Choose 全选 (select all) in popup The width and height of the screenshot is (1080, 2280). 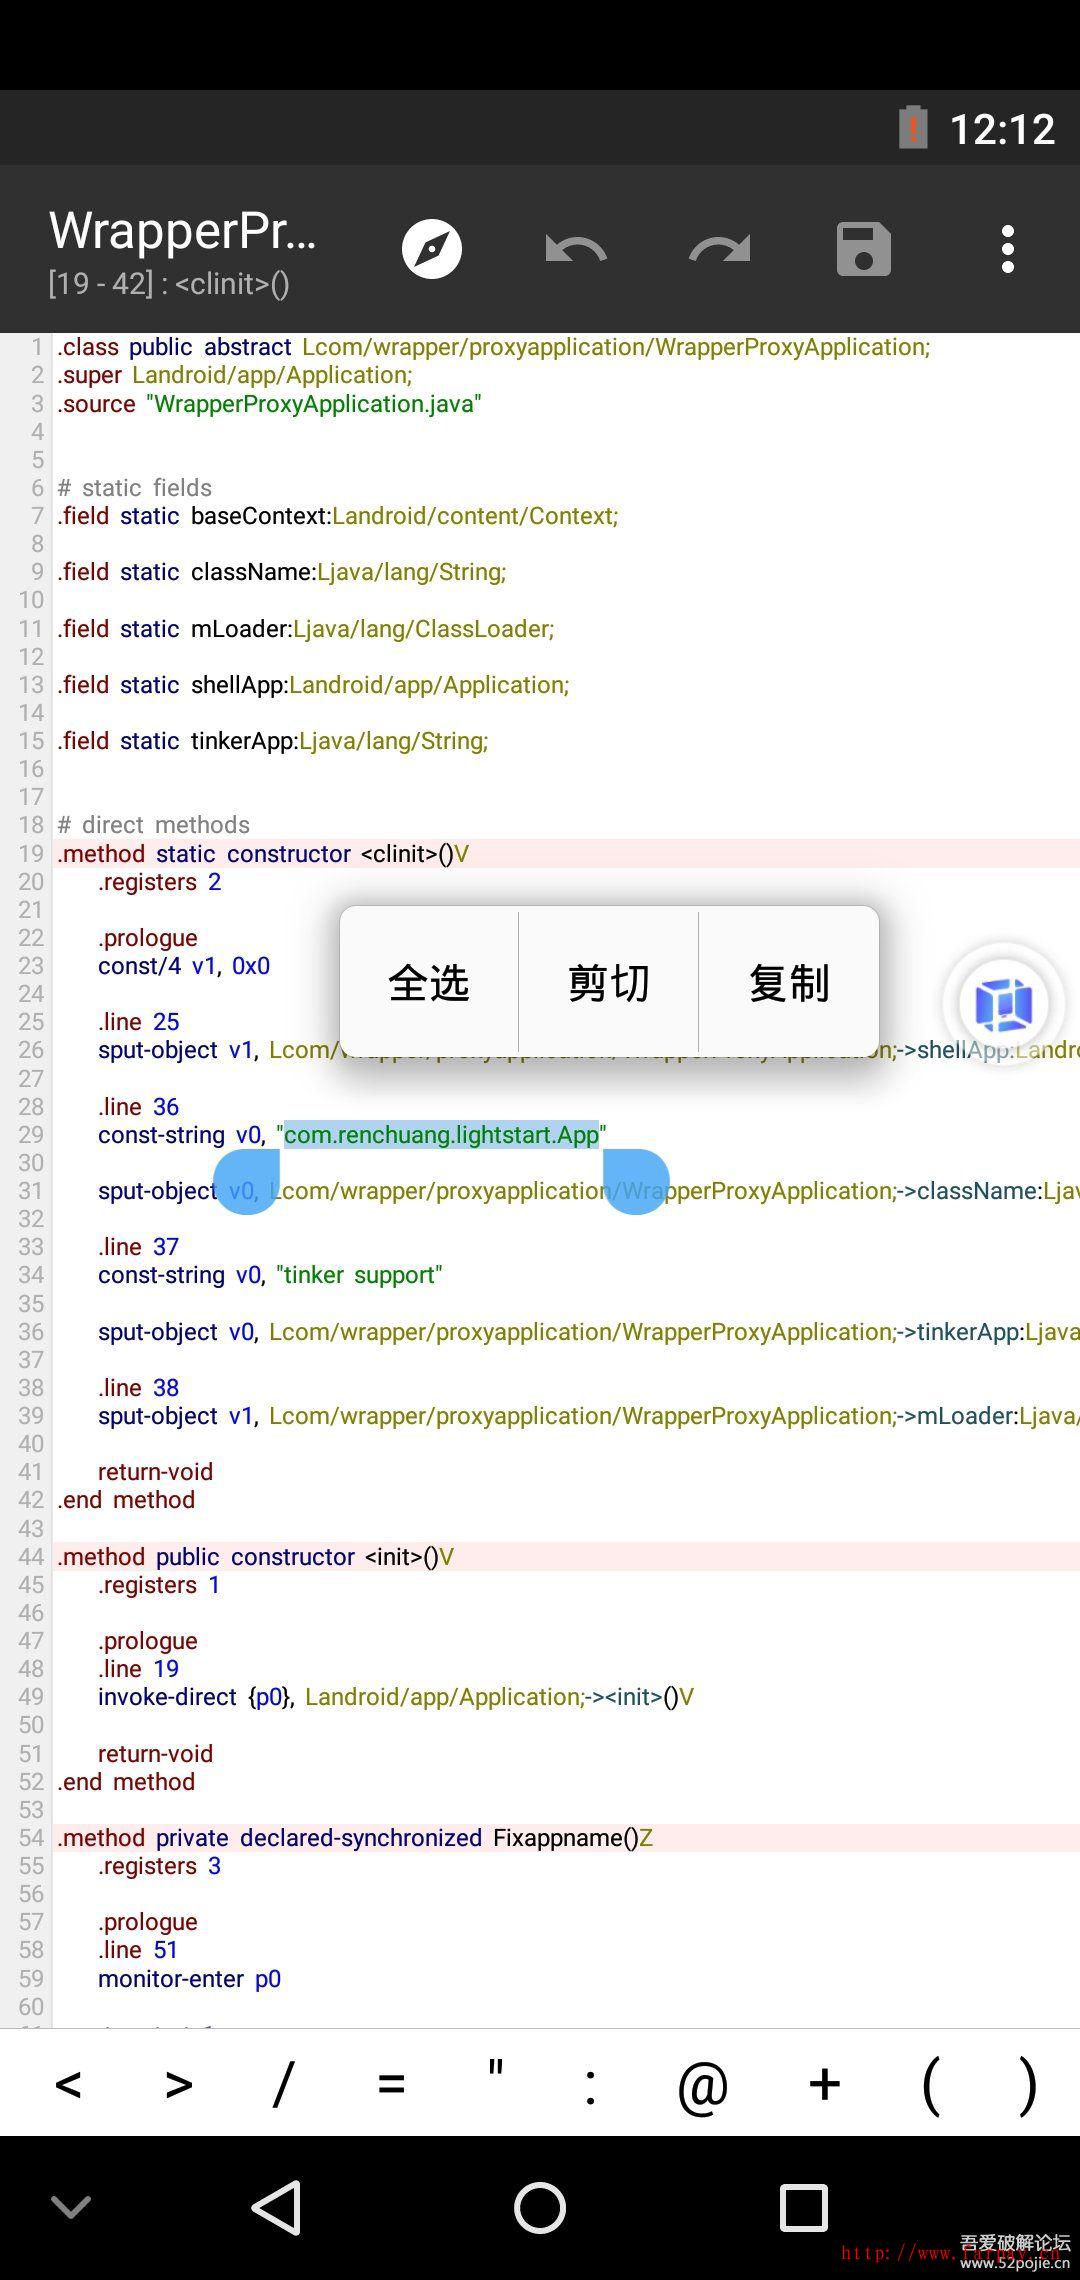click(429, 982)
